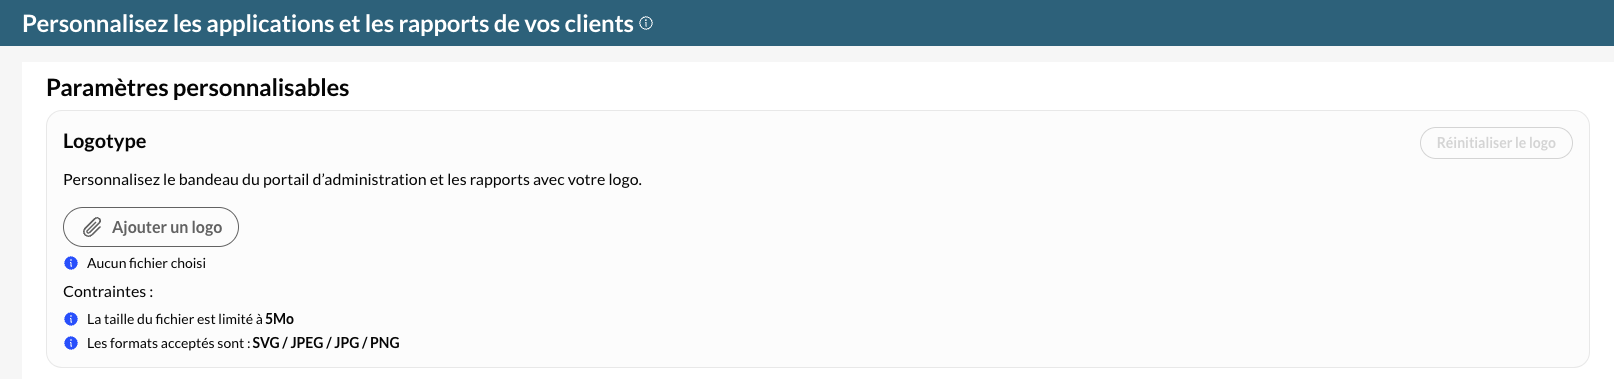Click the Personnalisez les applications header title
Image resolution: width=1614 pixels, height=379 pixels.
click(x=328, y=23)
